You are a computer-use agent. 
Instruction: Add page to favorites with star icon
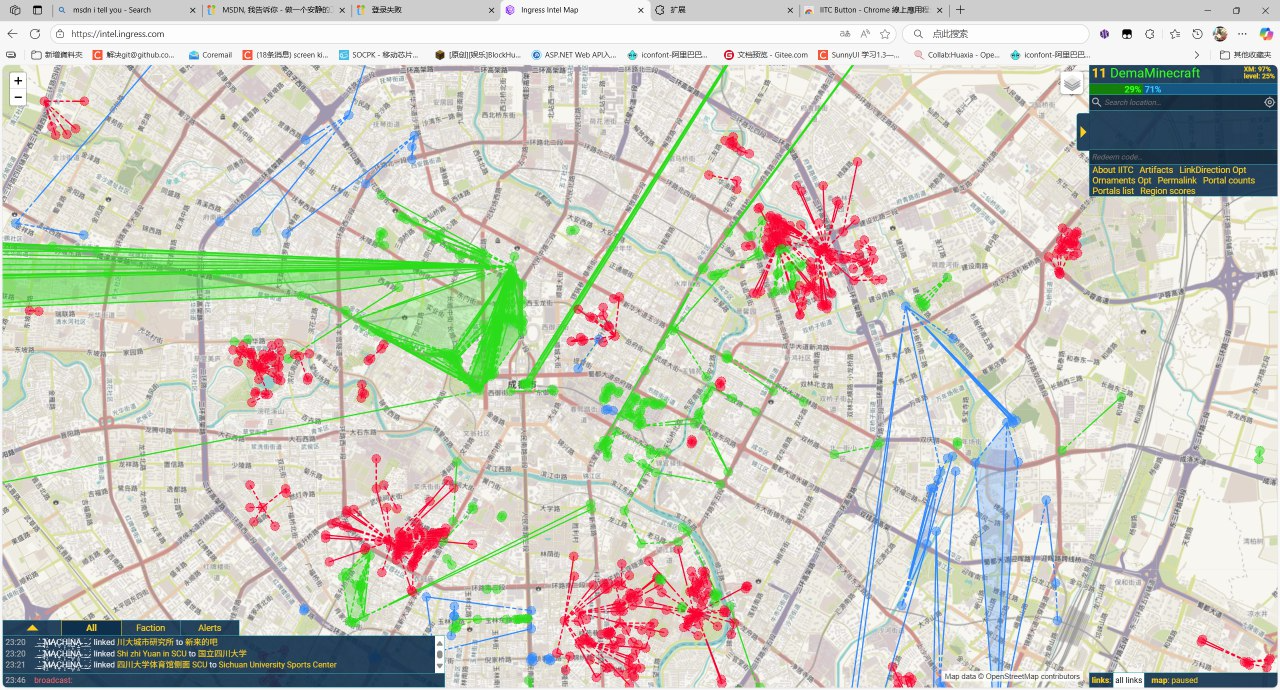885,34
